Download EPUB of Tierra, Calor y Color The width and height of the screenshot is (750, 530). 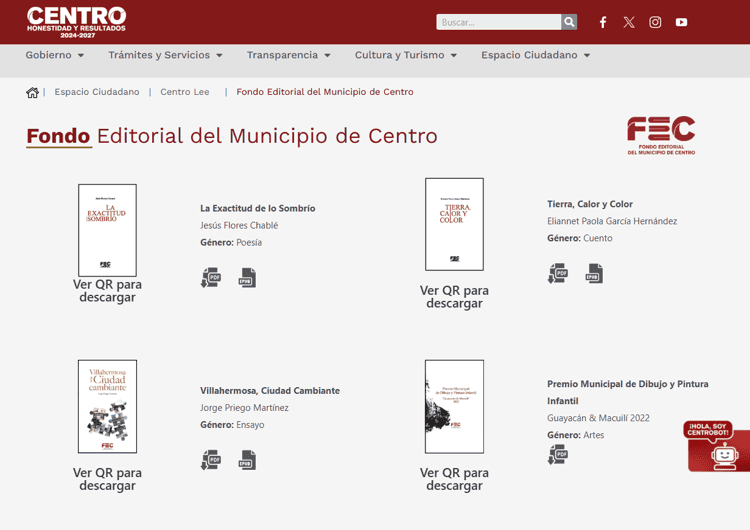click(594, 273)
